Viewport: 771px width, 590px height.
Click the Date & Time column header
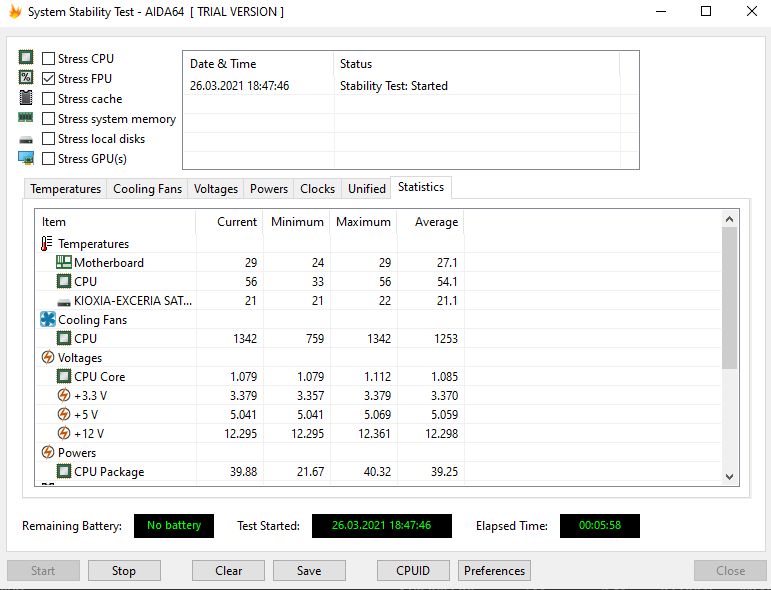[x=259, y=64]
